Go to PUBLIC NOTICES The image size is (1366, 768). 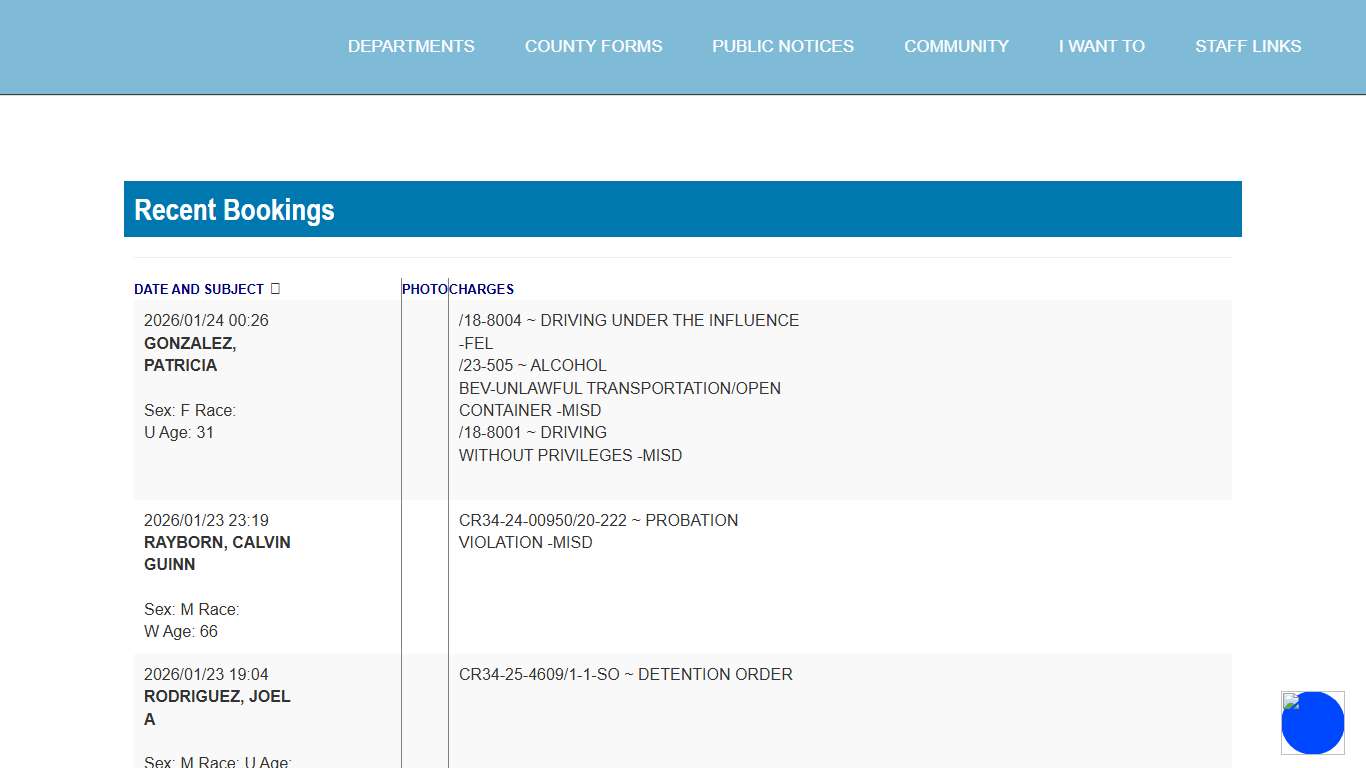pos(783,46)
